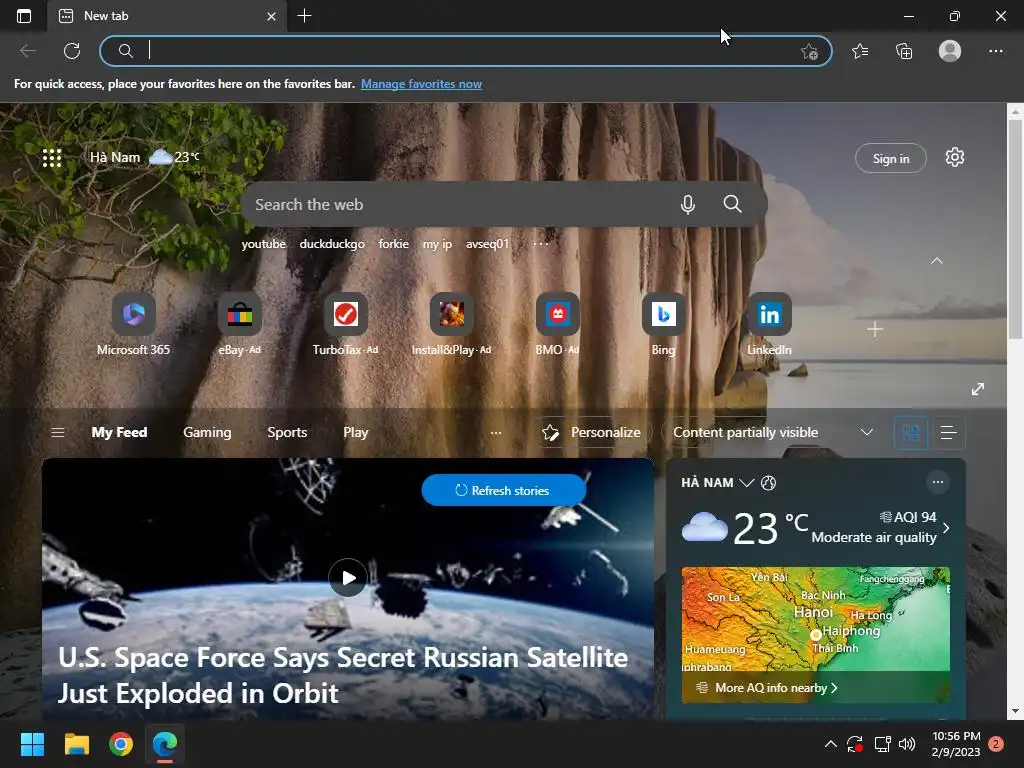Open the Install&Play quick link tile
The height and width of the screenshot is (768, 1024).
point(451,325)
